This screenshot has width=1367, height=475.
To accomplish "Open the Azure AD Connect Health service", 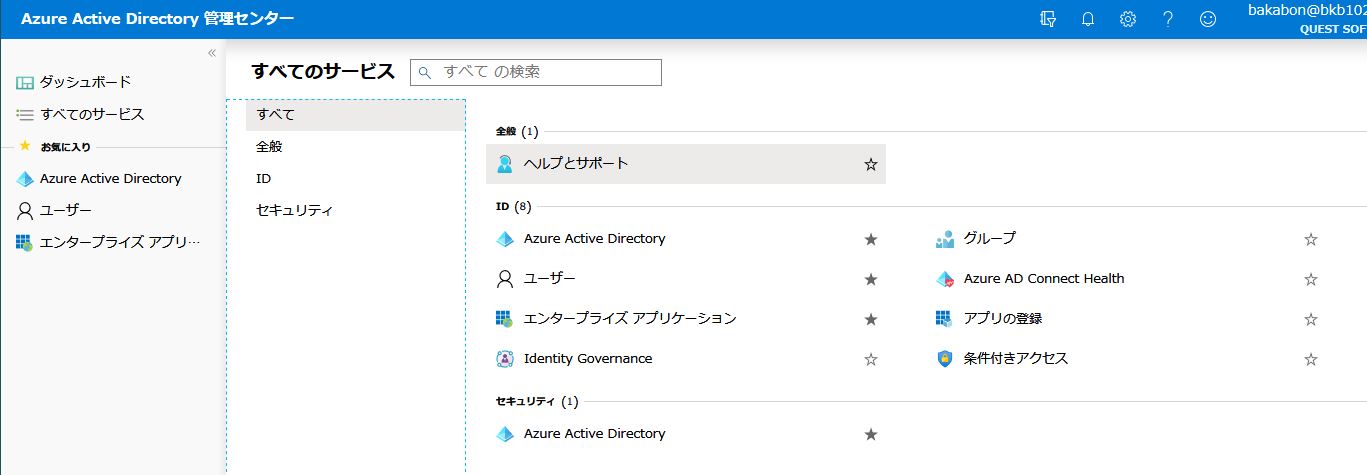I will (x=1044, y=279).
